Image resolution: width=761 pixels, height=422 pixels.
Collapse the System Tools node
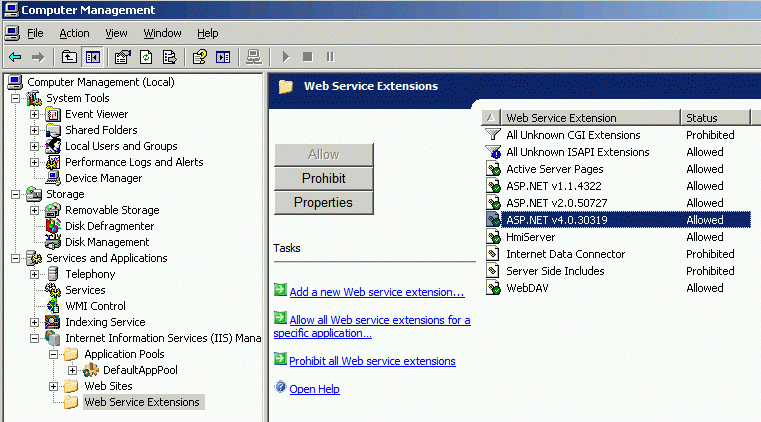(x=16, y=98)
